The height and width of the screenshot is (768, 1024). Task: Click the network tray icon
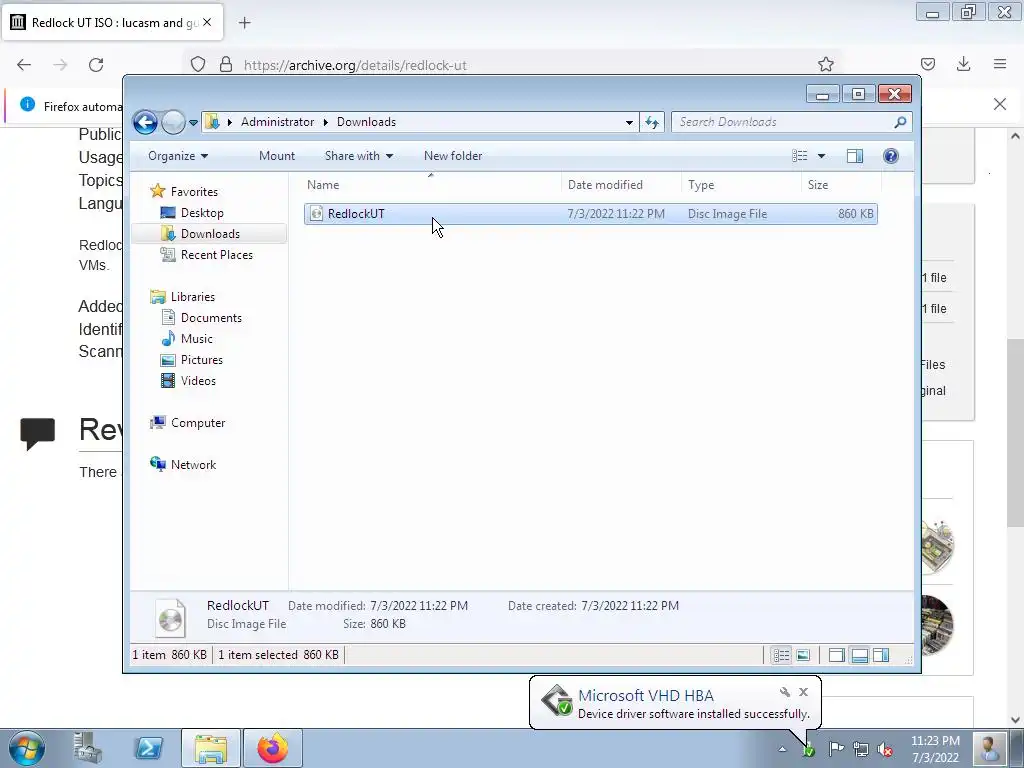[x=861, y=750]
